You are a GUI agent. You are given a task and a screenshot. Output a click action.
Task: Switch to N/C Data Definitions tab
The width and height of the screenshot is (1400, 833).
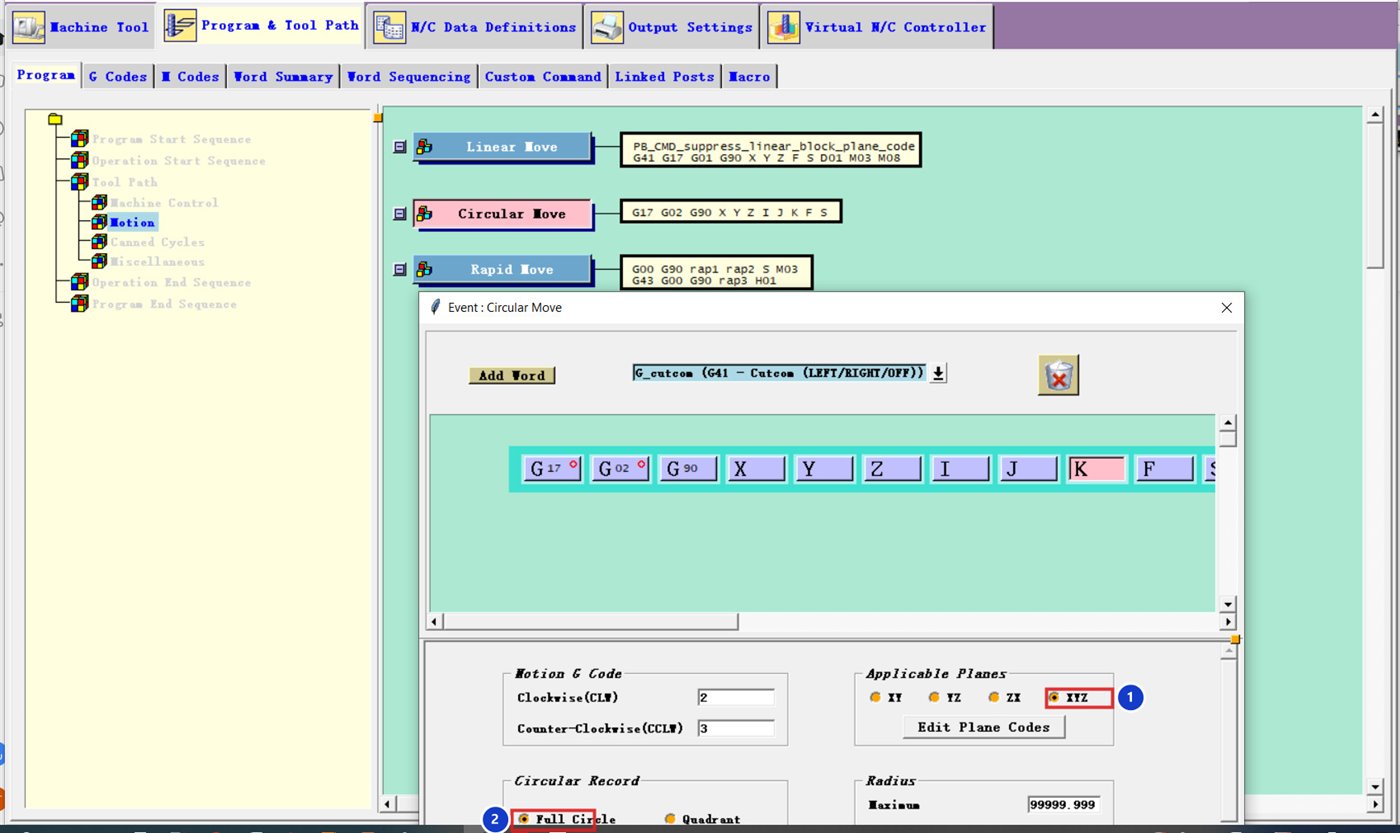pos(475,27)
